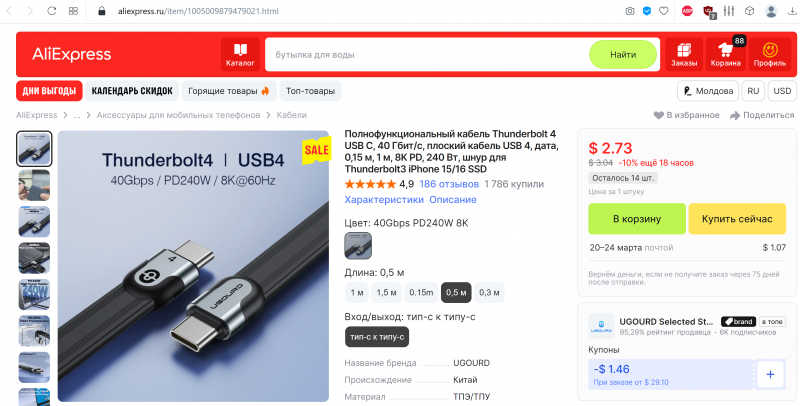Click the heart bookmark icon in address bar
The width and height of the screenshot is (800, 406).
pyautogui.click(x=664, y=11)
